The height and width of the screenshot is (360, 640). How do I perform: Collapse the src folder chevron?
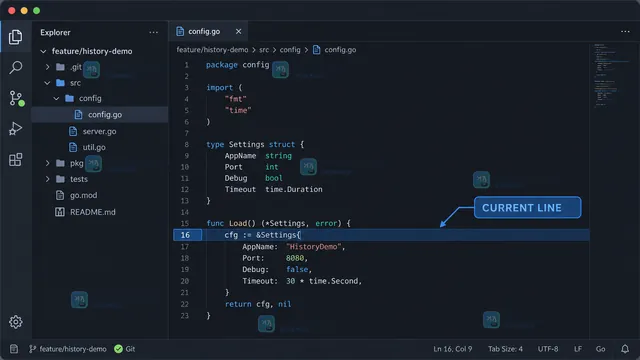coord(47,83)
